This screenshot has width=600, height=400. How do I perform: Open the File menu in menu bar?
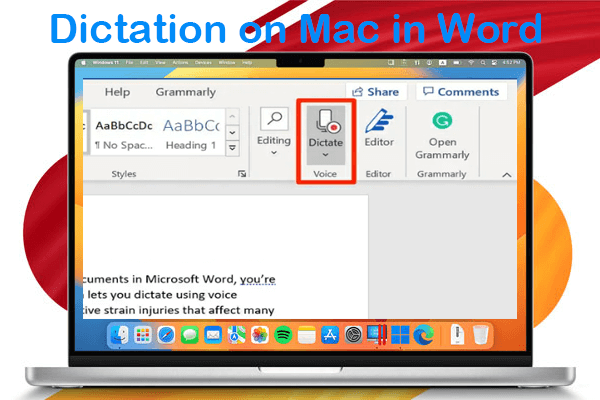(129, 62)
